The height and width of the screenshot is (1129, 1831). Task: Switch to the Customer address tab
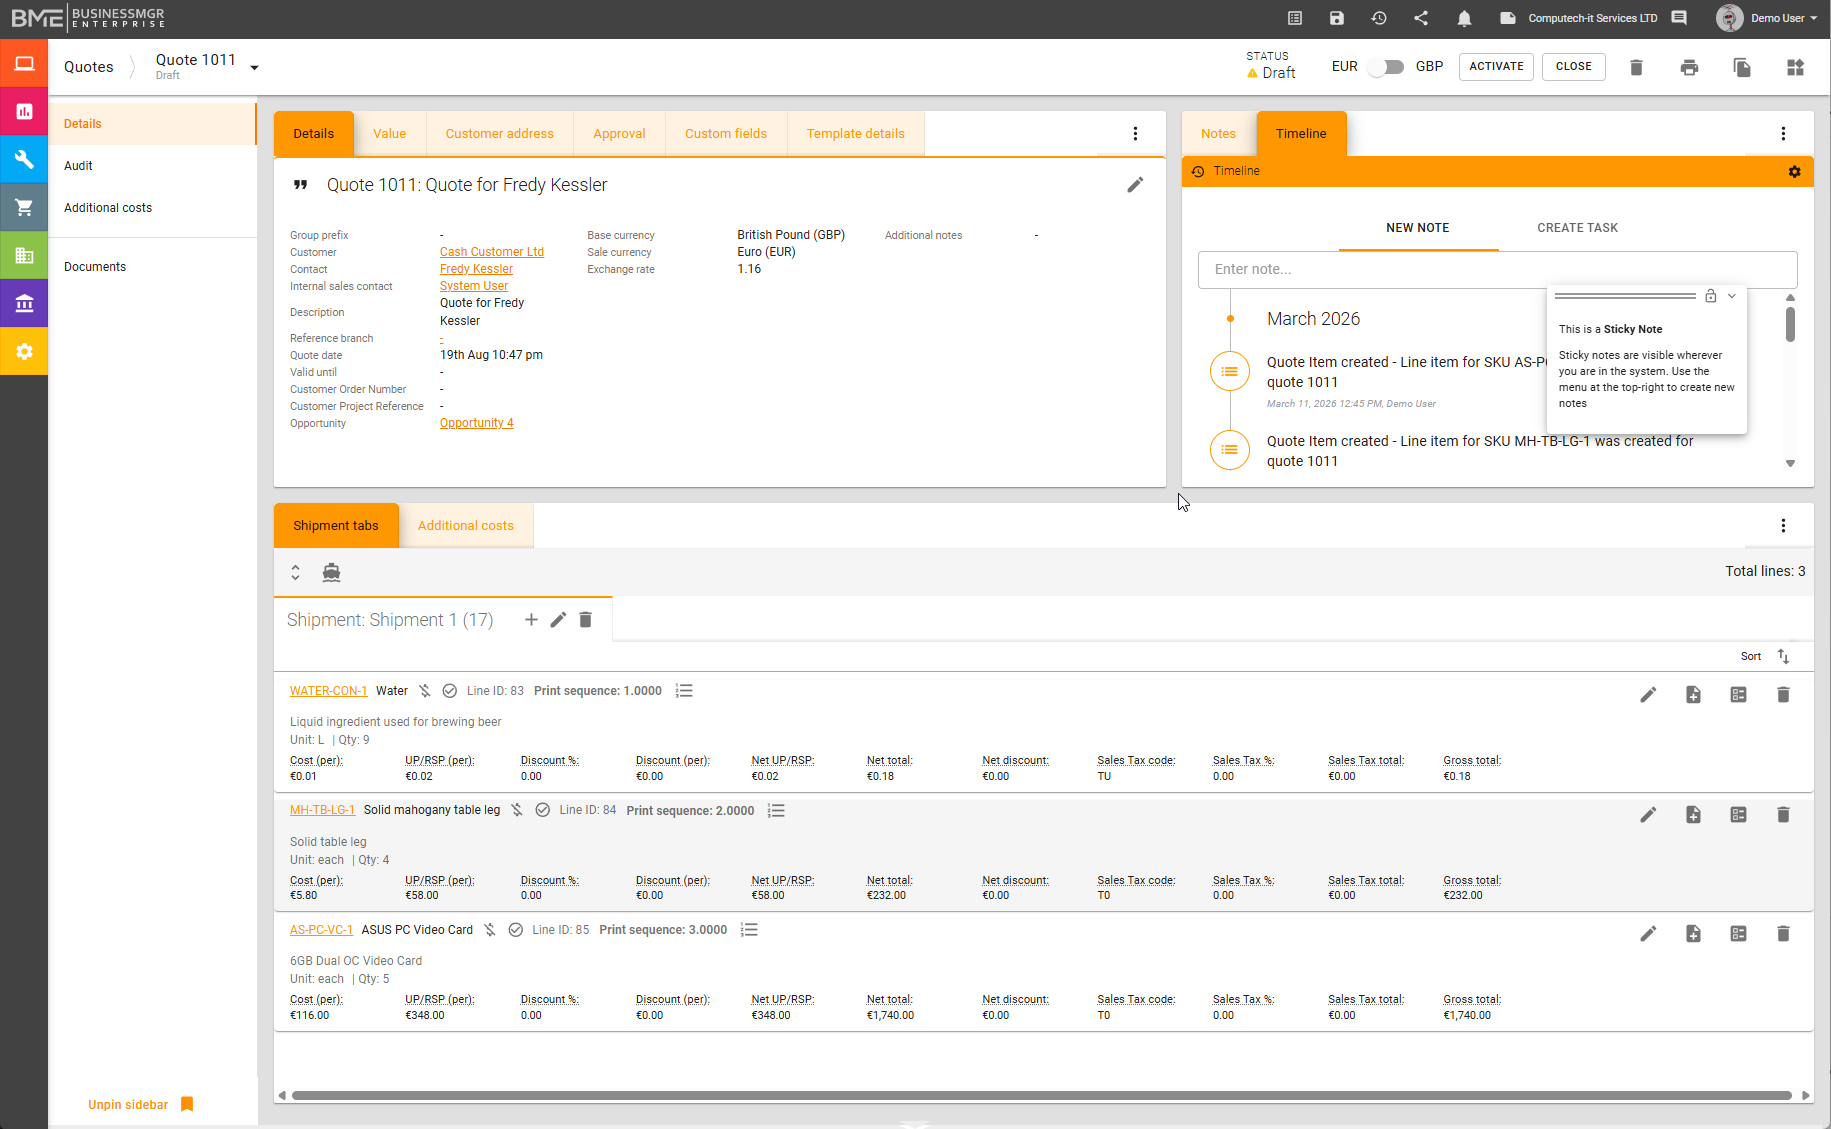tap(499, 134)
